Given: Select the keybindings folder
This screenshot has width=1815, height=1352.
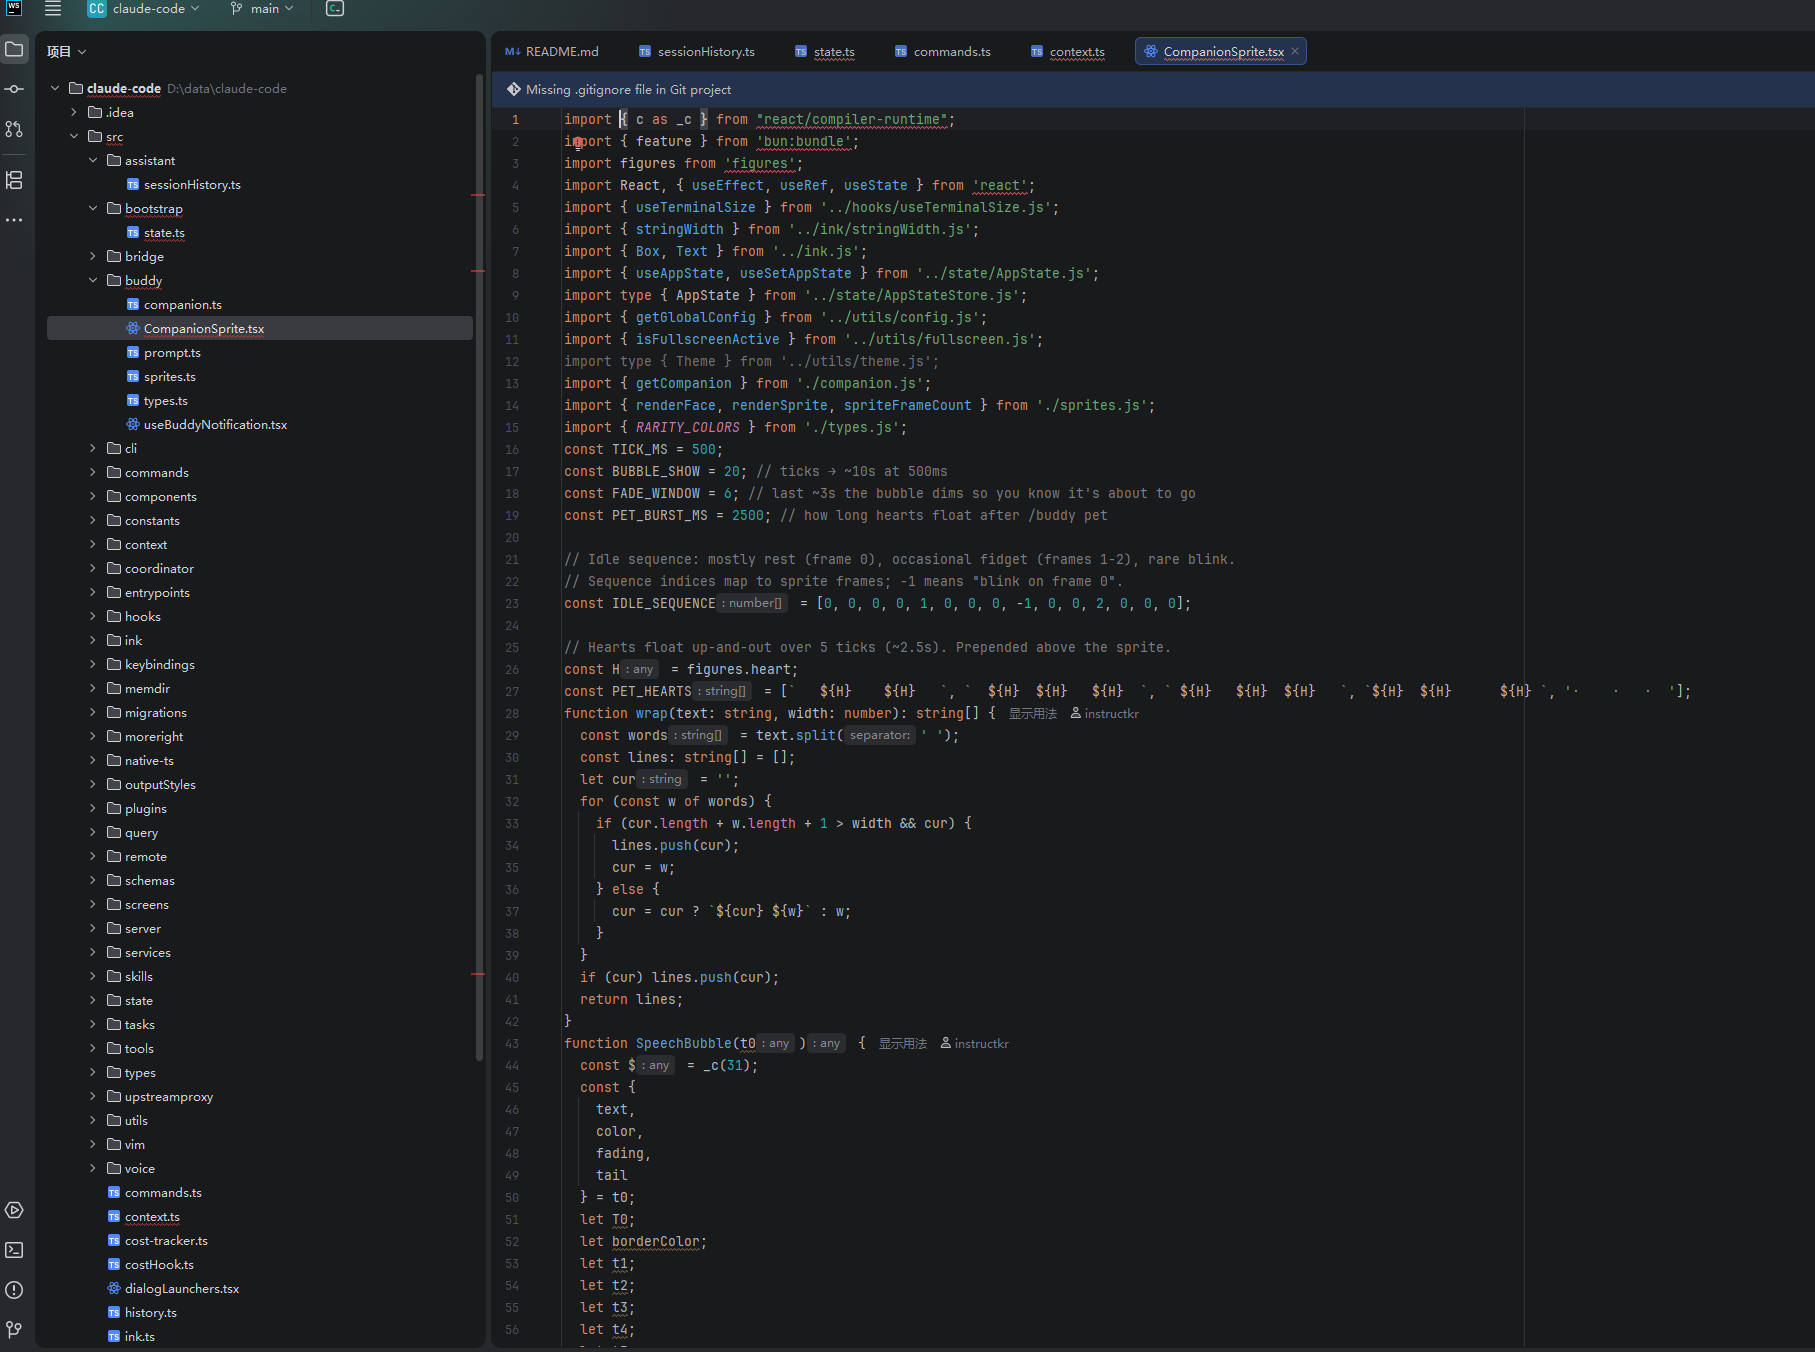Looking at the screenshot, I should [x=159, y=664].
